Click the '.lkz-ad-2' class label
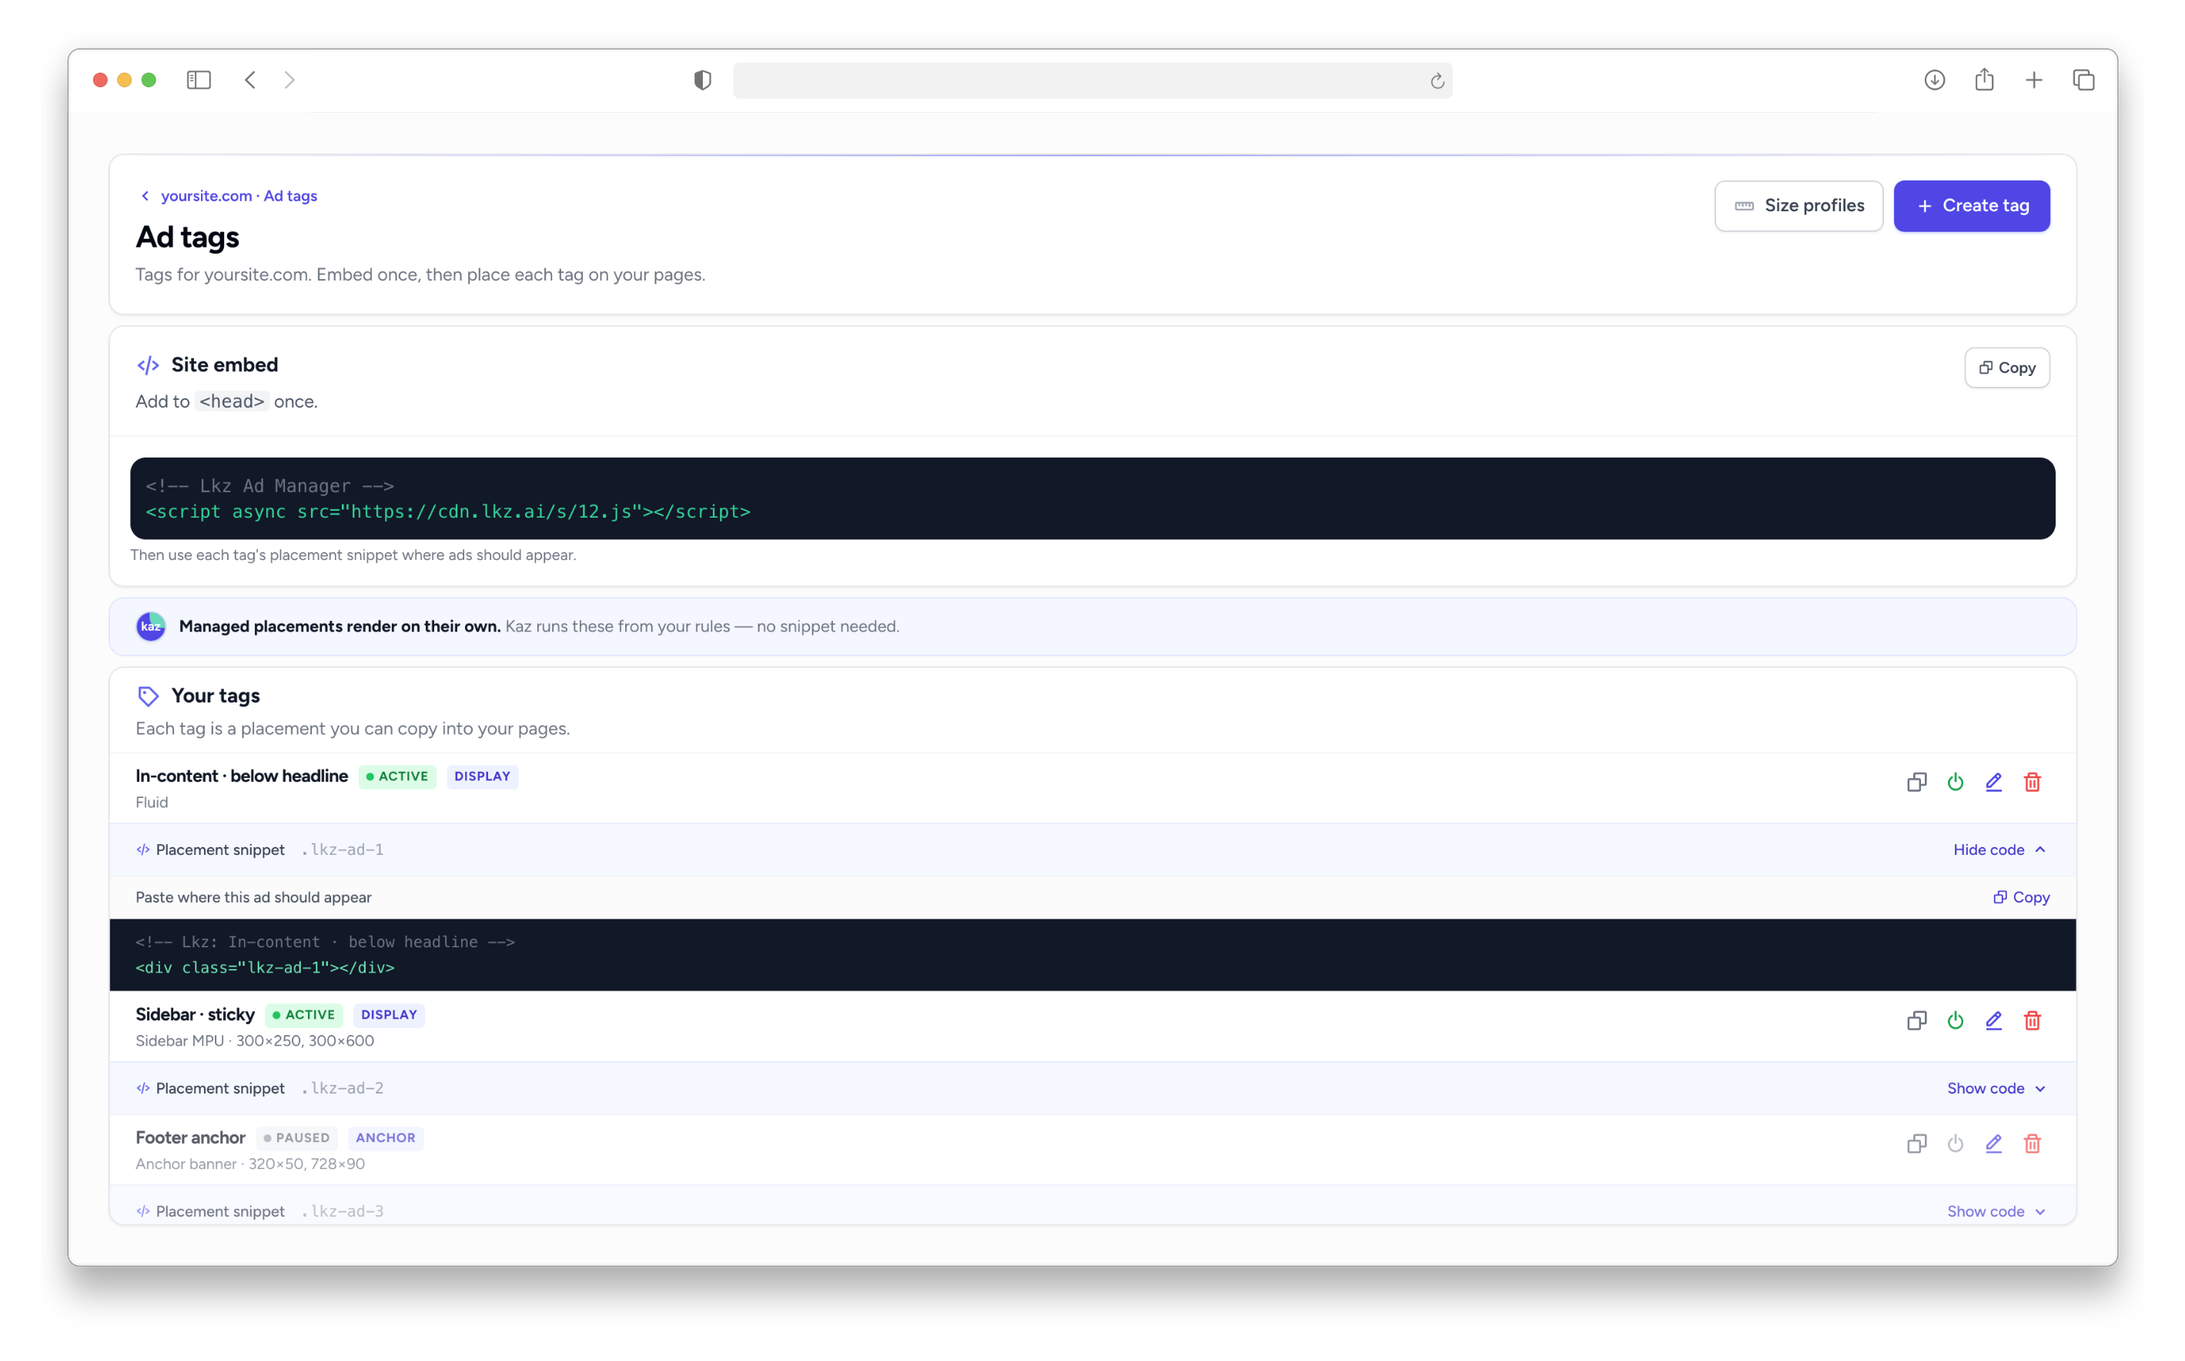Screen dimensions: 2185x1361 point(343,1088)
